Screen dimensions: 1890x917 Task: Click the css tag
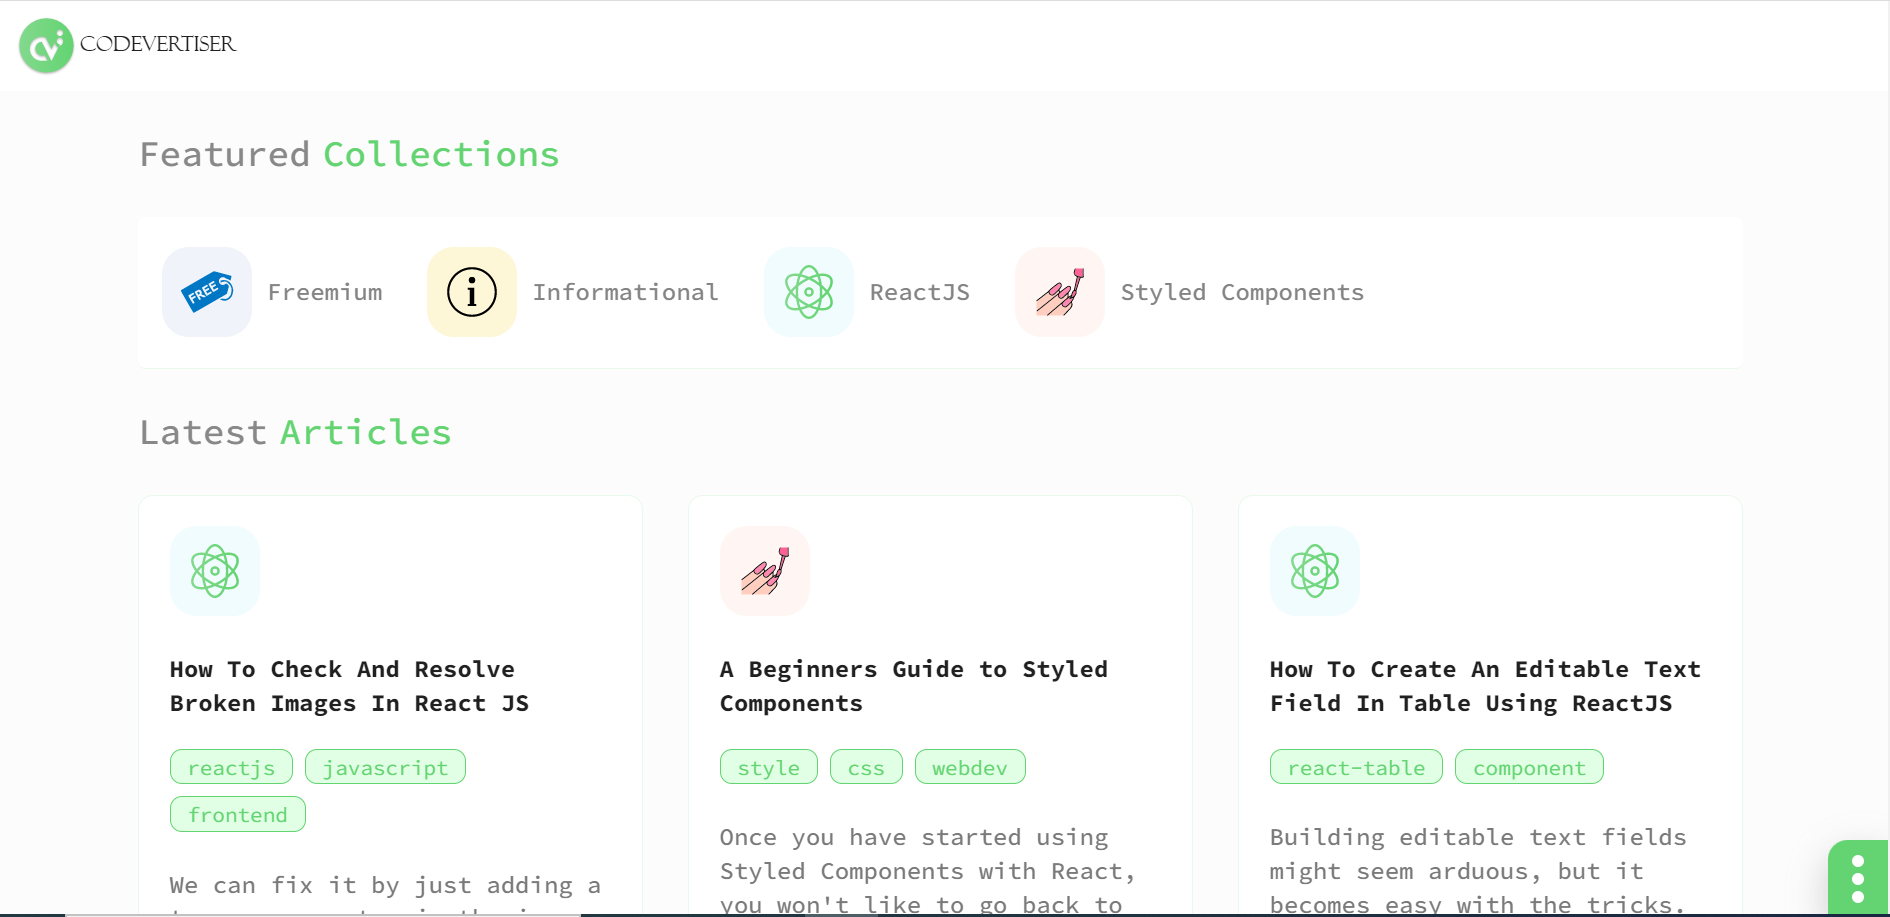[866, 767]
